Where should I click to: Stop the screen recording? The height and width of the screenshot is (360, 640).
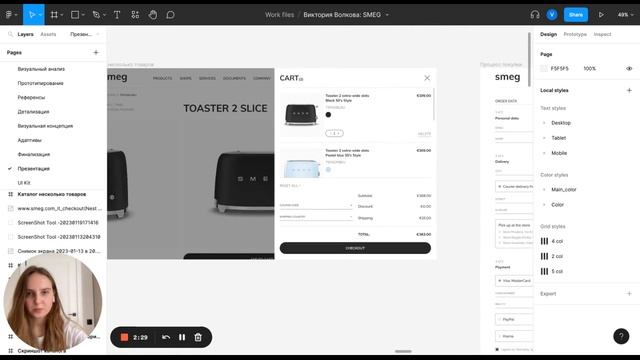tap(124, 337)
